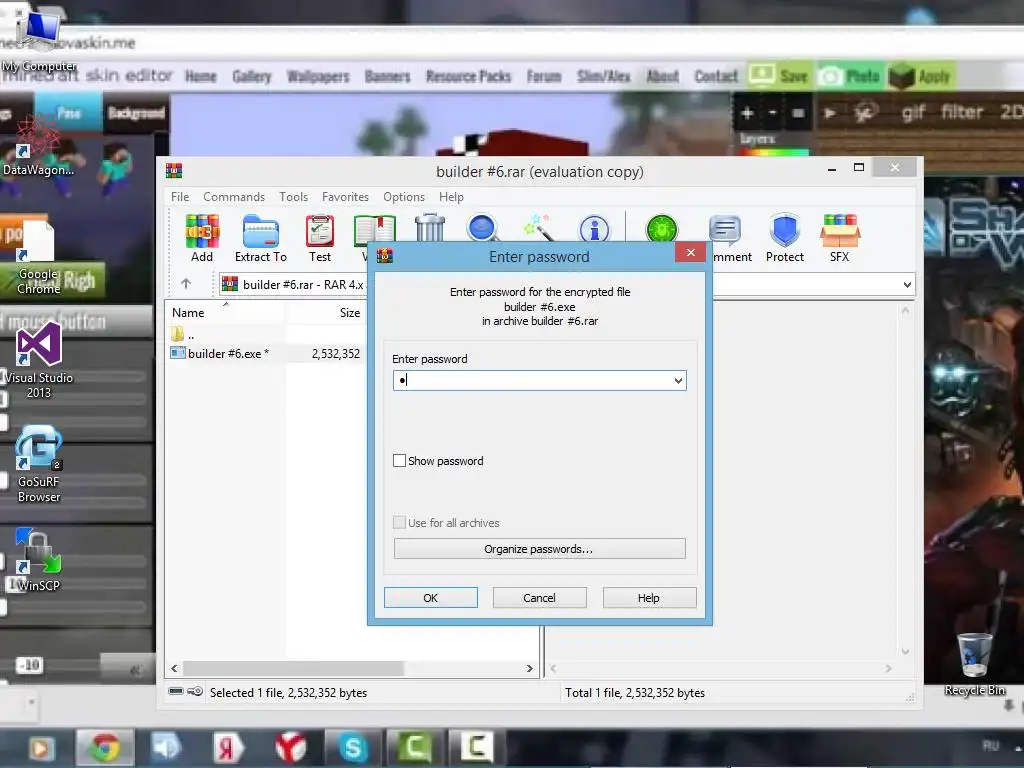
Task: Click the Add toolbar icon in WinRAR
Action: point(202,238)
